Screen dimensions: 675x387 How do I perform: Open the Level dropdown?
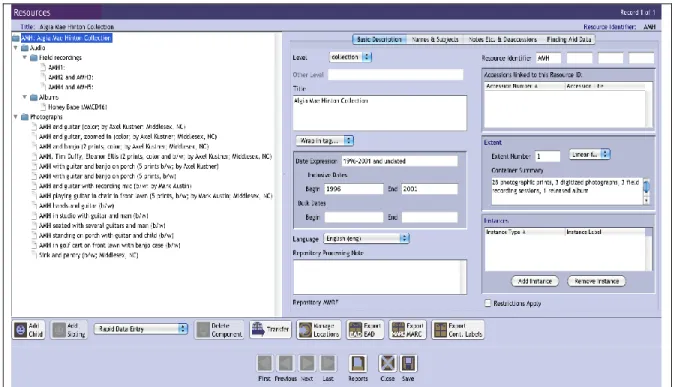tap(350, 57)
